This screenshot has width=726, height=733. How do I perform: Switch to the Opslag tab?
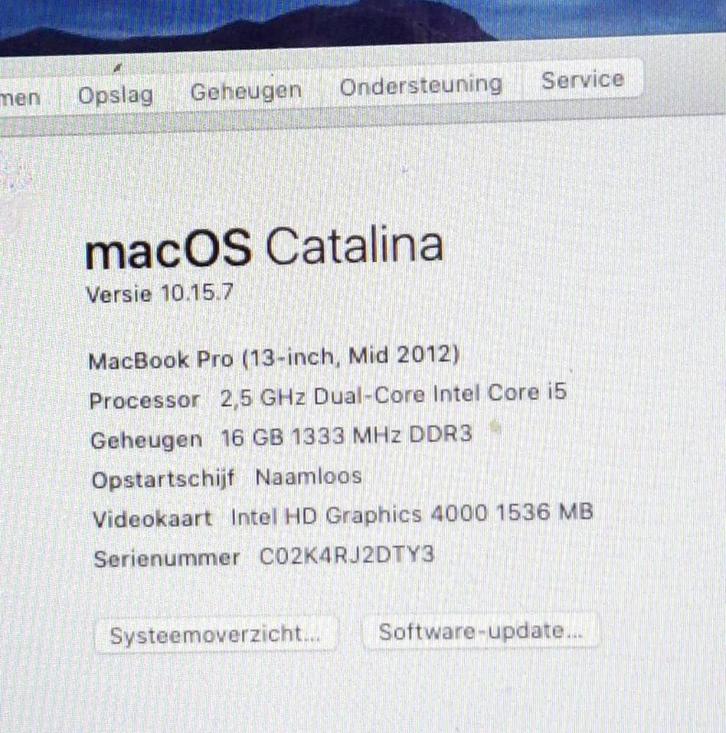115,95
